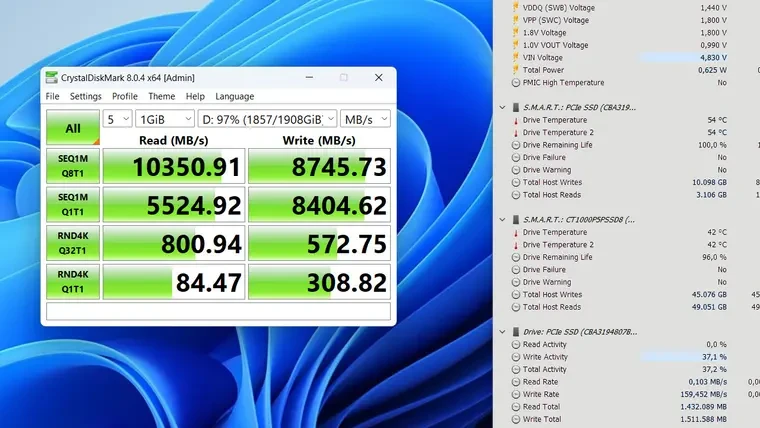
Task: Click the empty comment field below results
Action: 218,311
